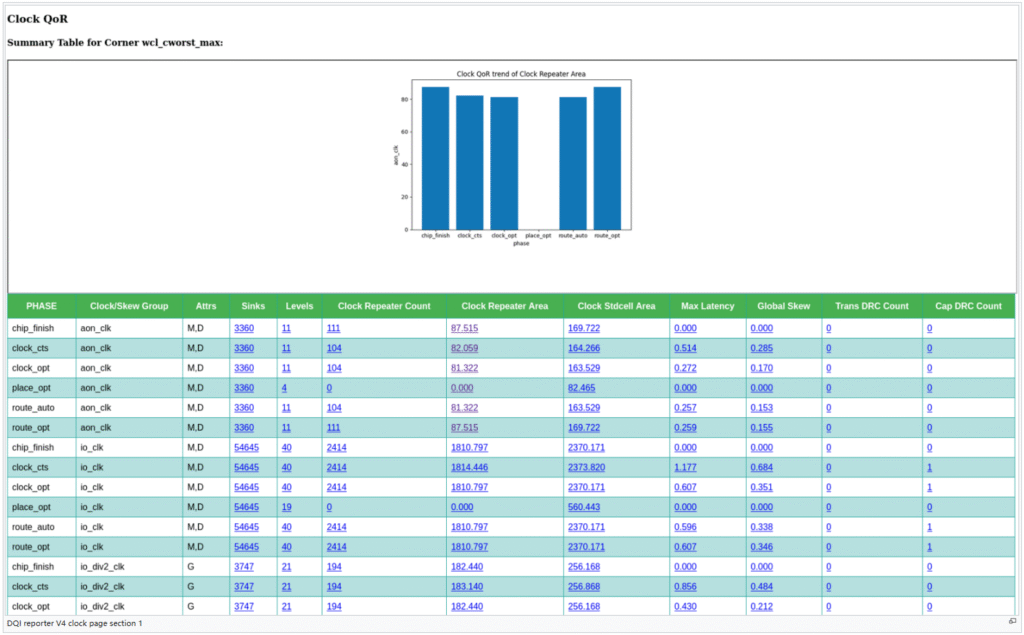Image resolution: width=1024 pixels, height=635 pixels.
Task: Click the 0.514 Max Latency link
Action: [x=685, y=348]
